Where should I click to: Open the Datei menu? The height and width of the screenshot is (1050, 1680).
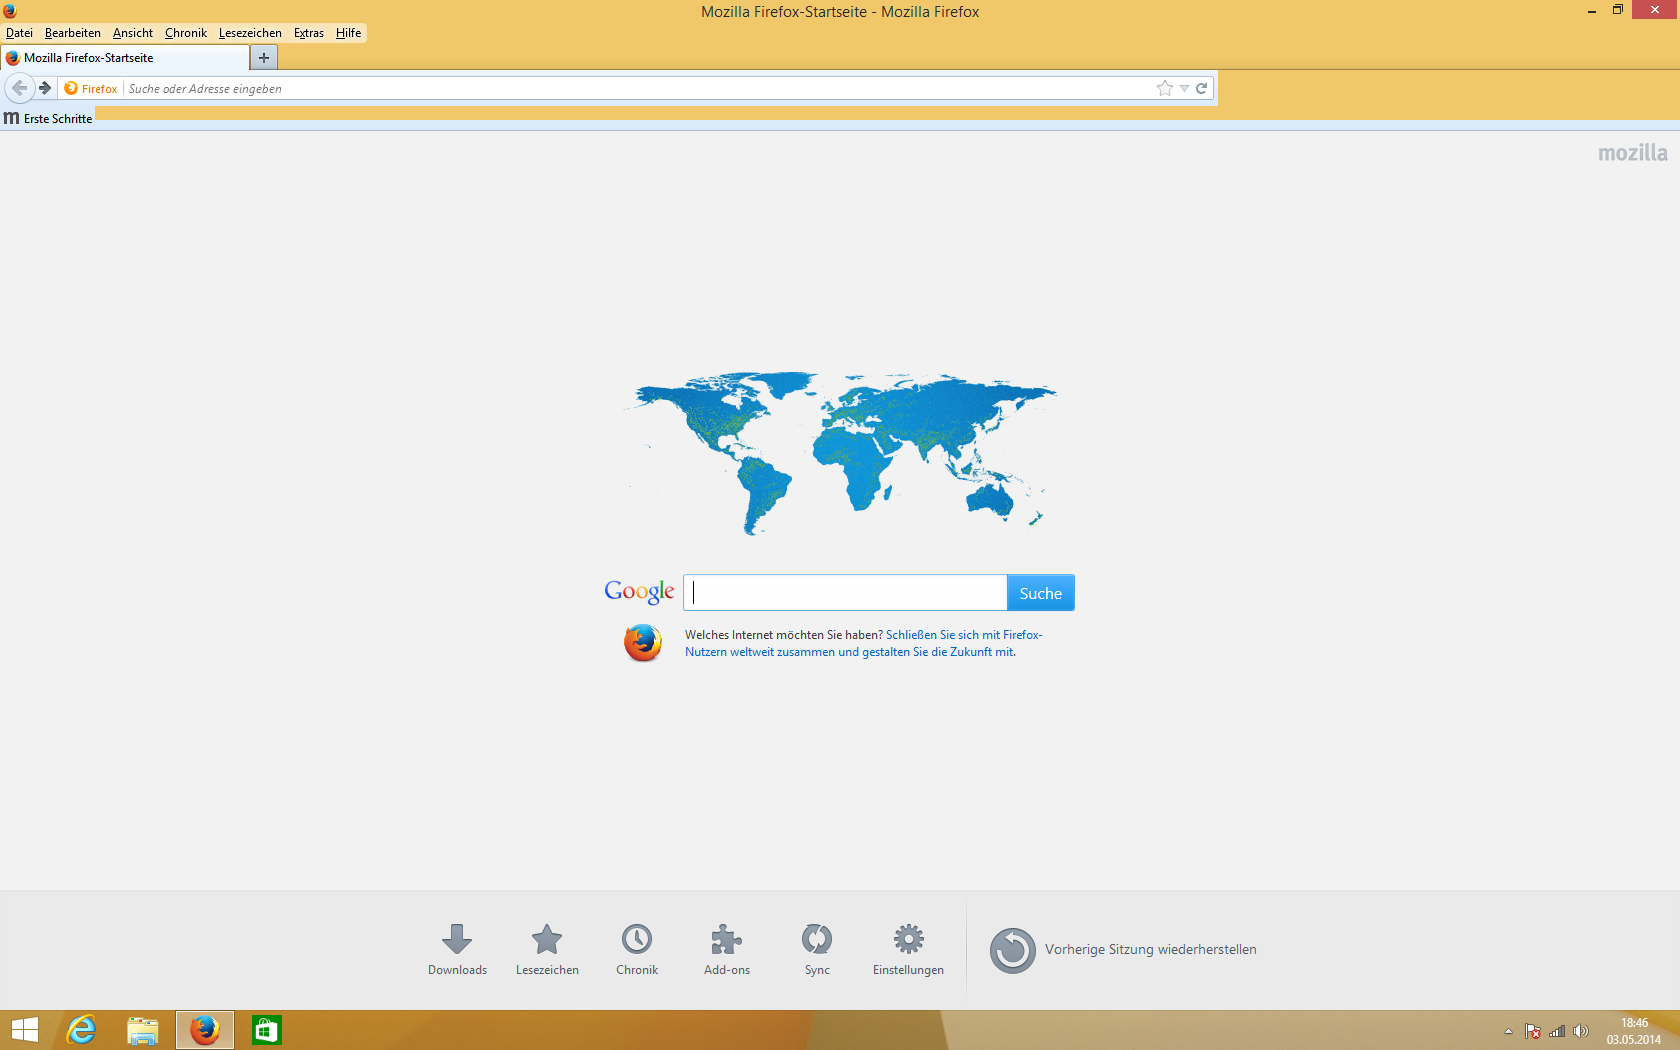19,33
